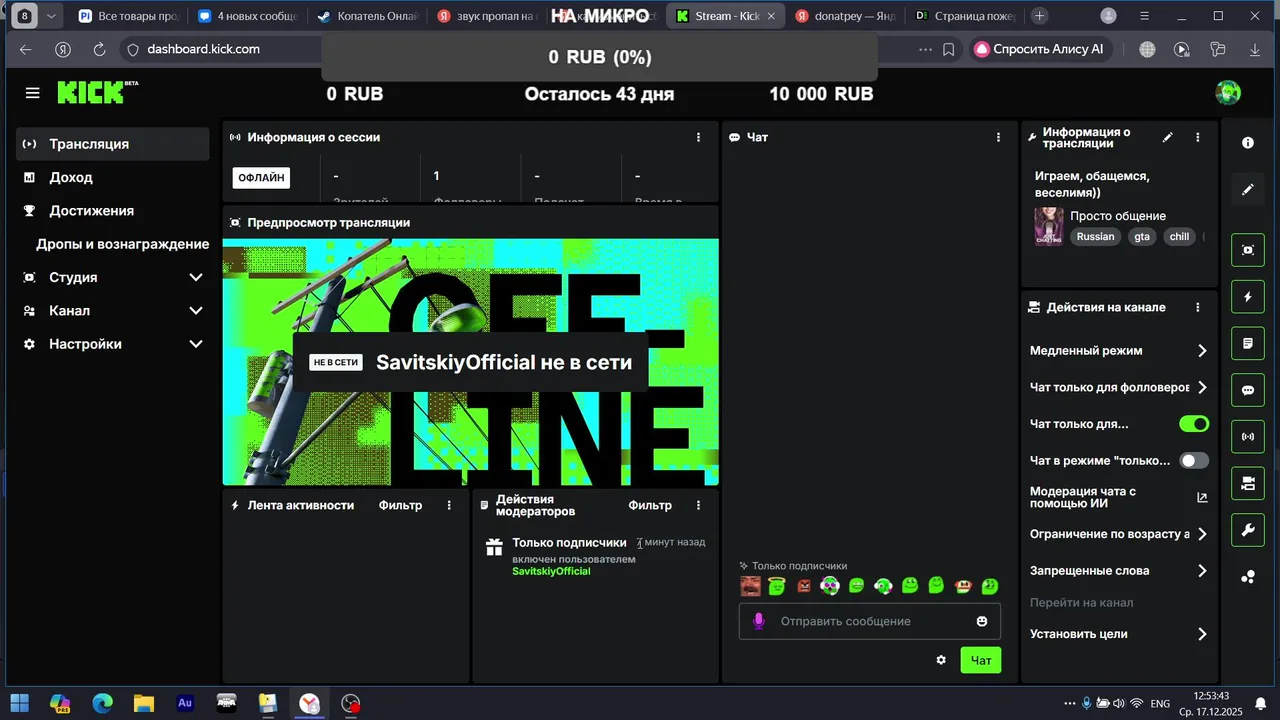Reload the page in the browser toolbar

(x=99, y=49)
